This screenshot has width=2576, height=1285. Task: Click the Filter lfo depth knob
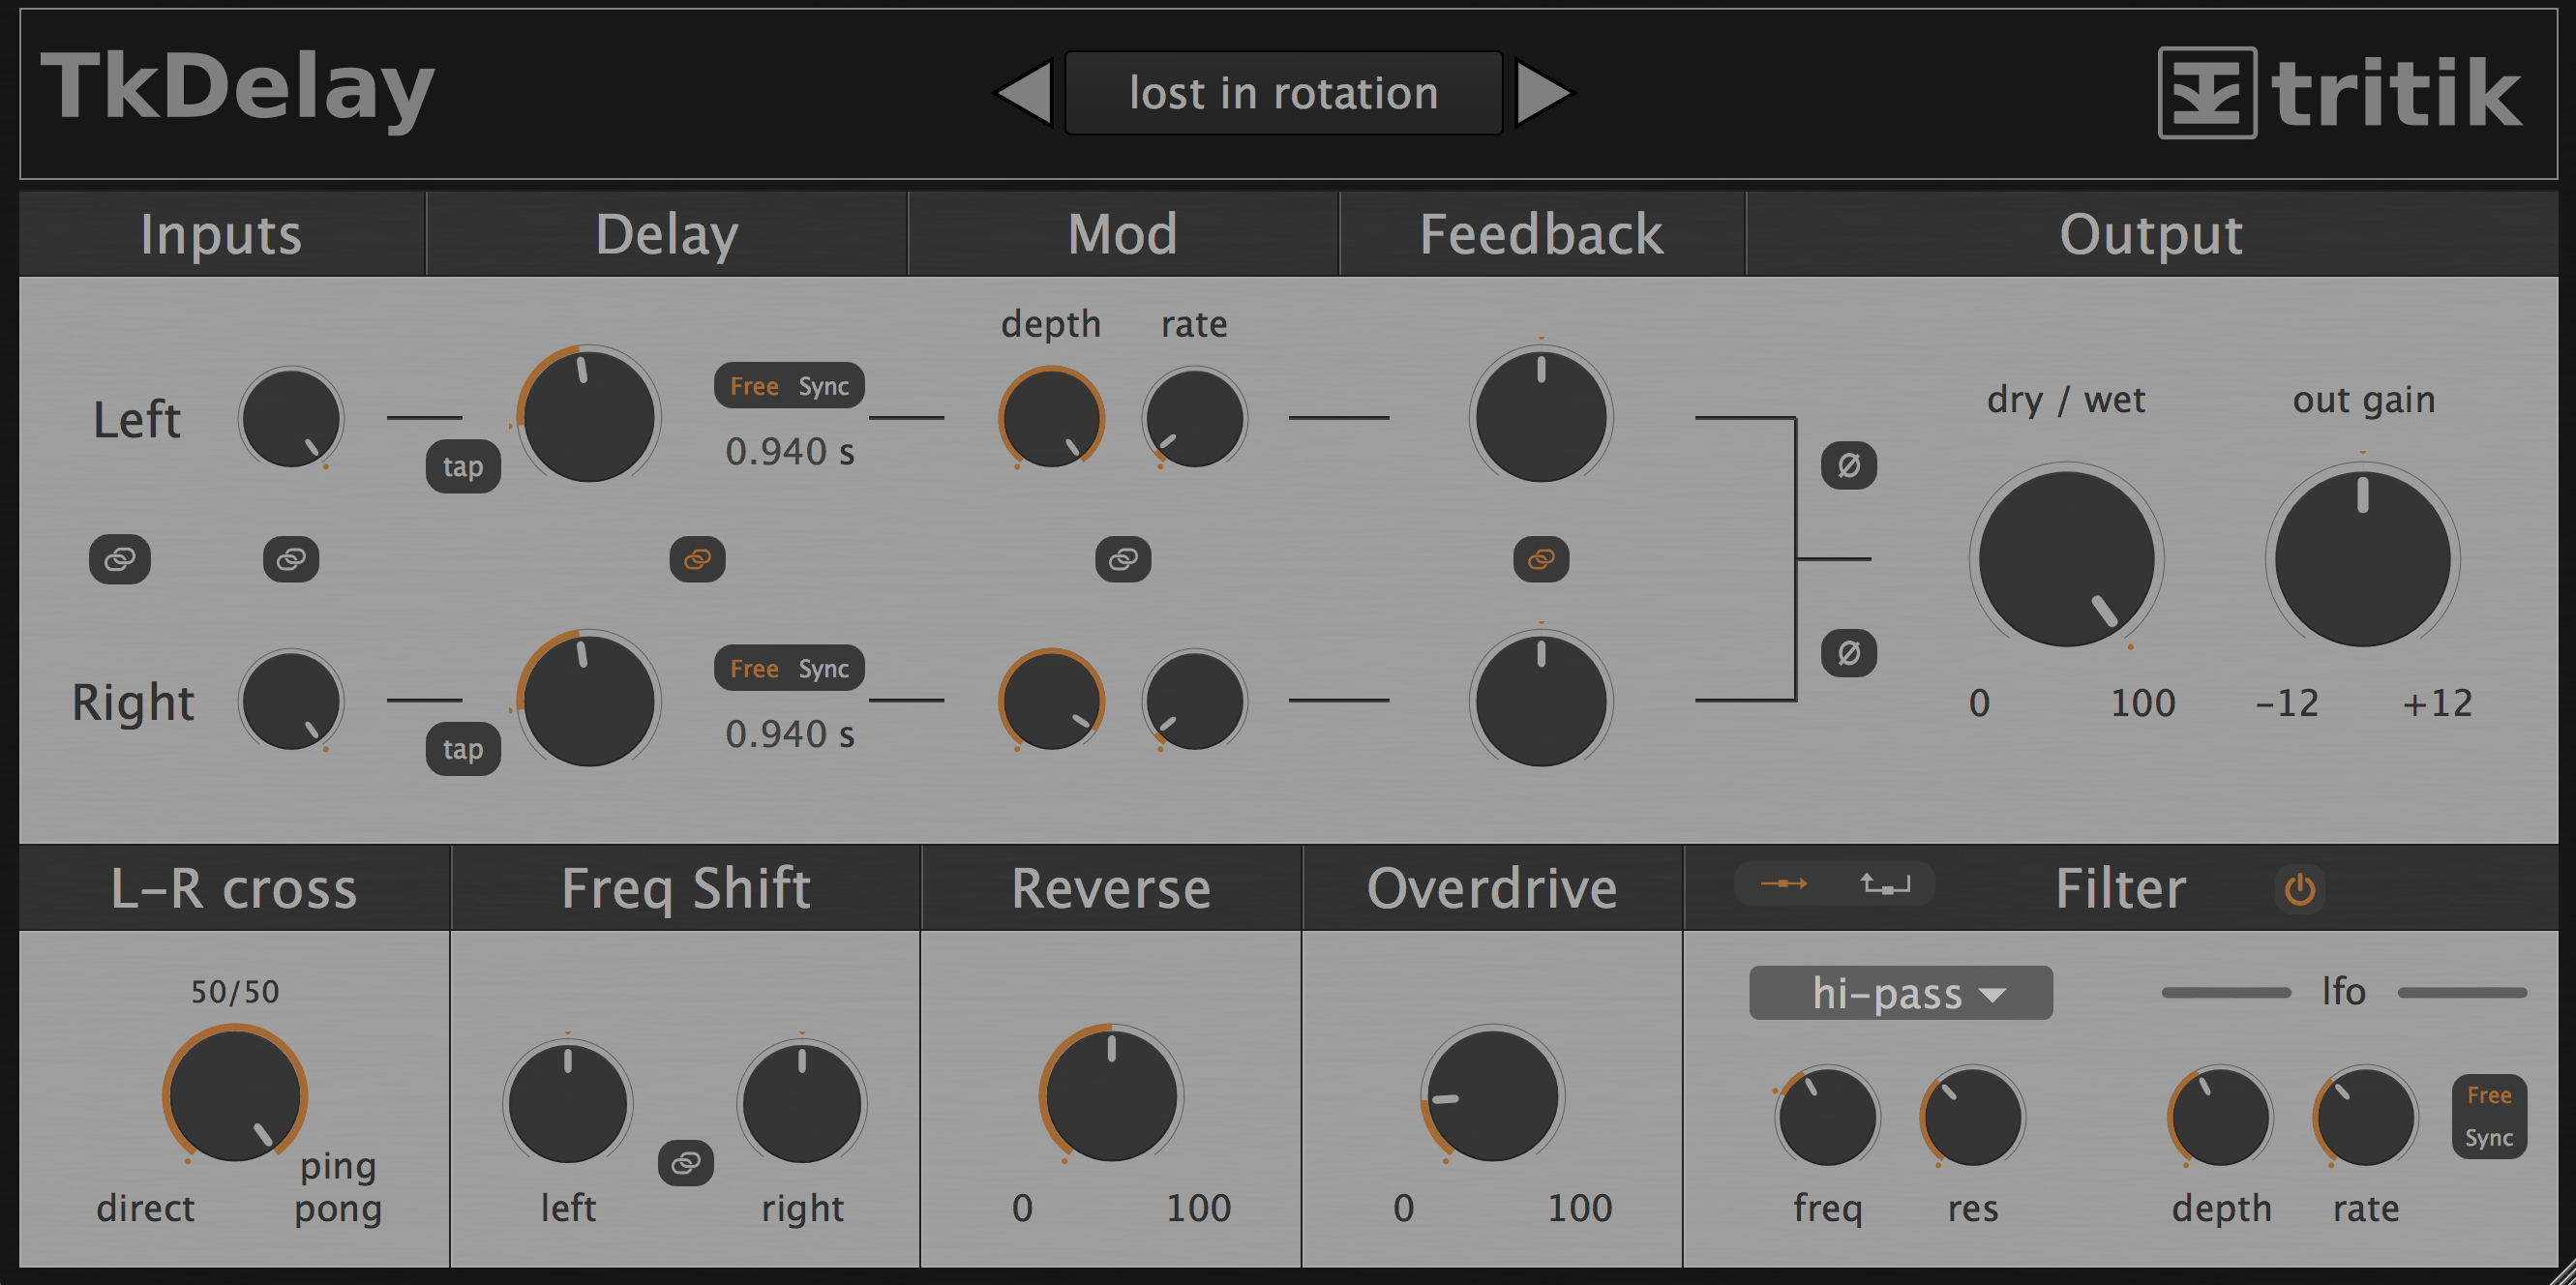[x=2221, y=1117]
